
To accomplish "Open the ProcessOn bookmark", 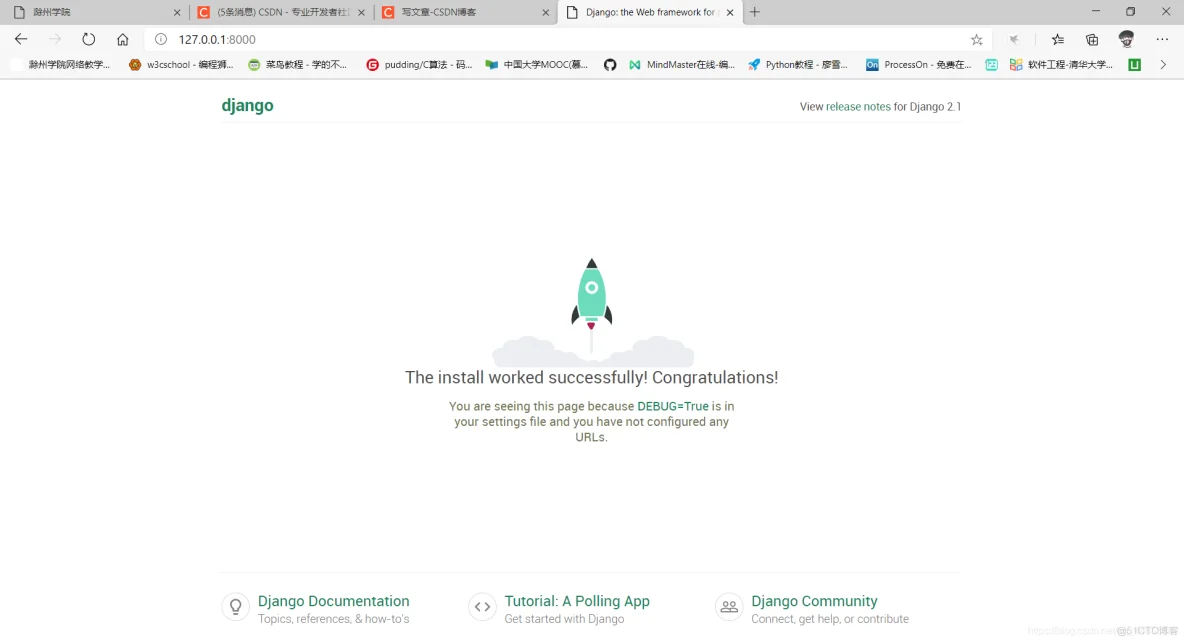I will (x=919, y=65).
